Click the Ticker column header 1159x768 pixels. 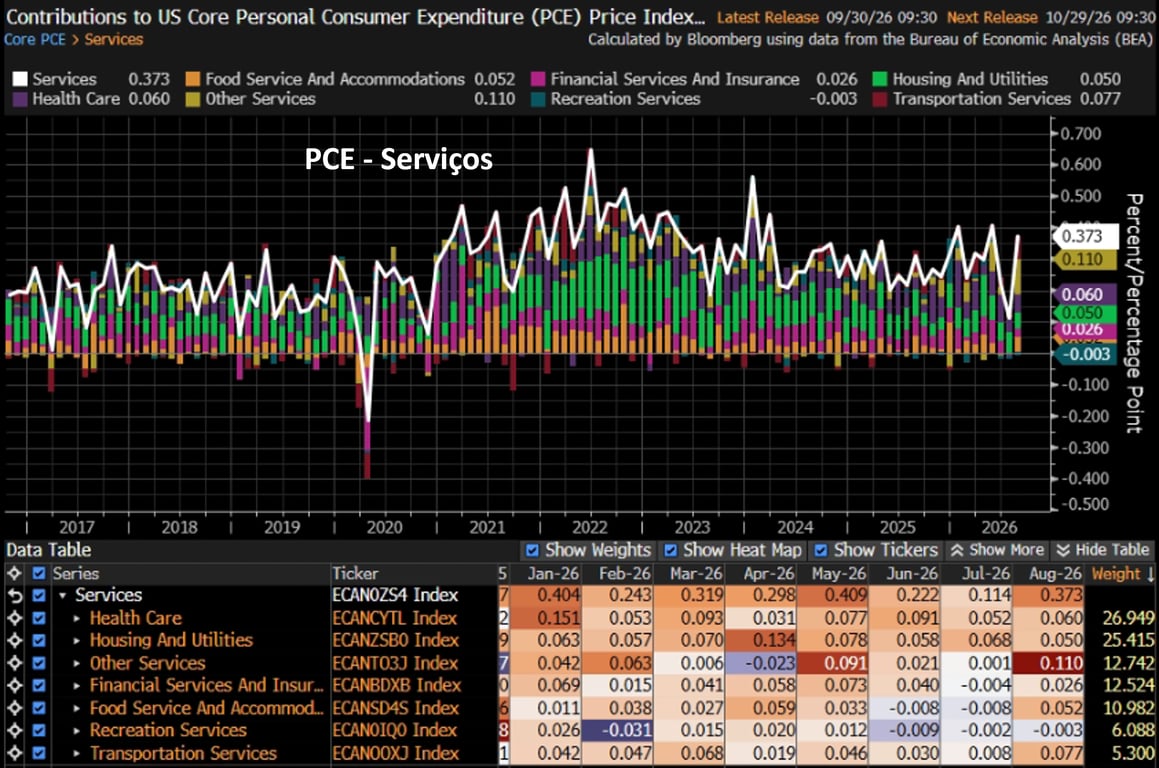pos(356,574)
